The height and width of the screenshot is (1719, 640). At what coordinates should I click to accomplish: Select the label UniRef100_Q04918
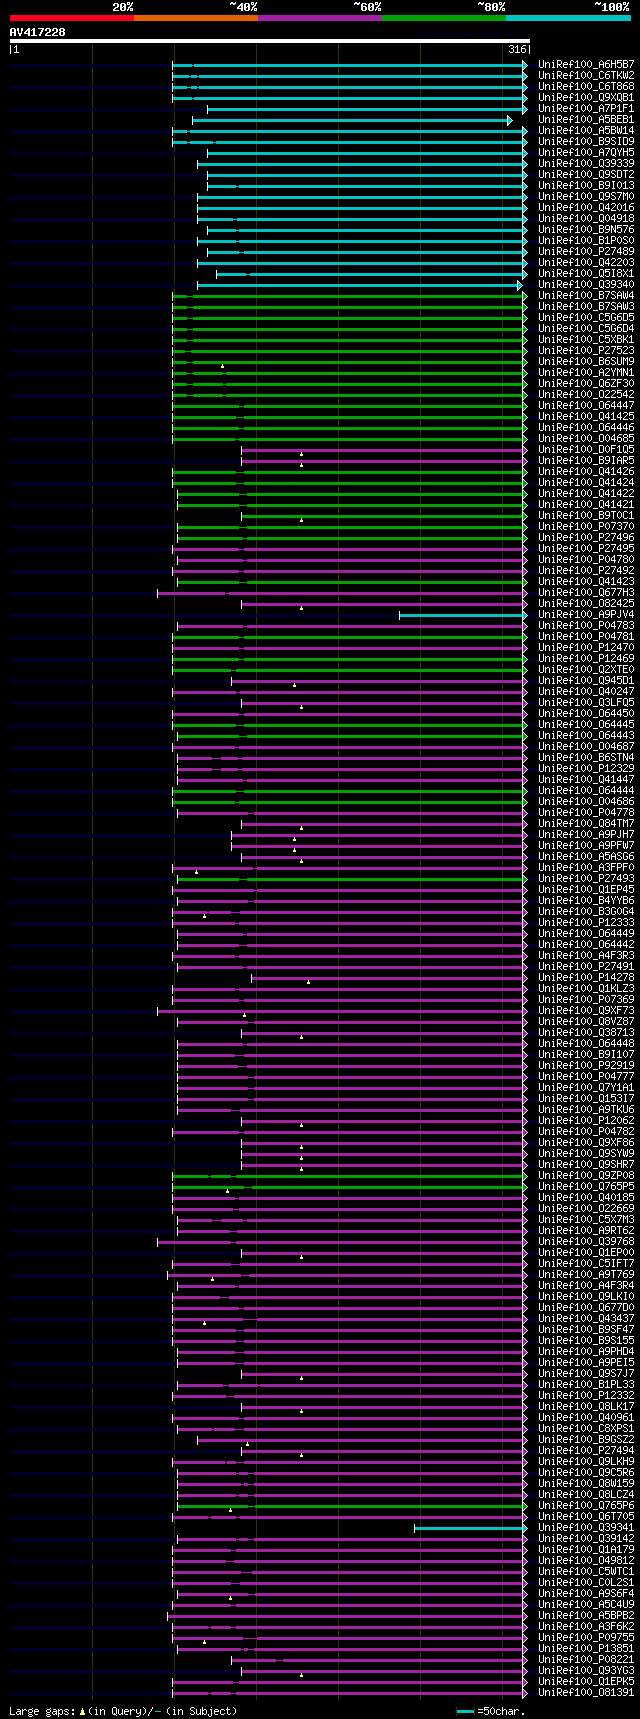586,218
